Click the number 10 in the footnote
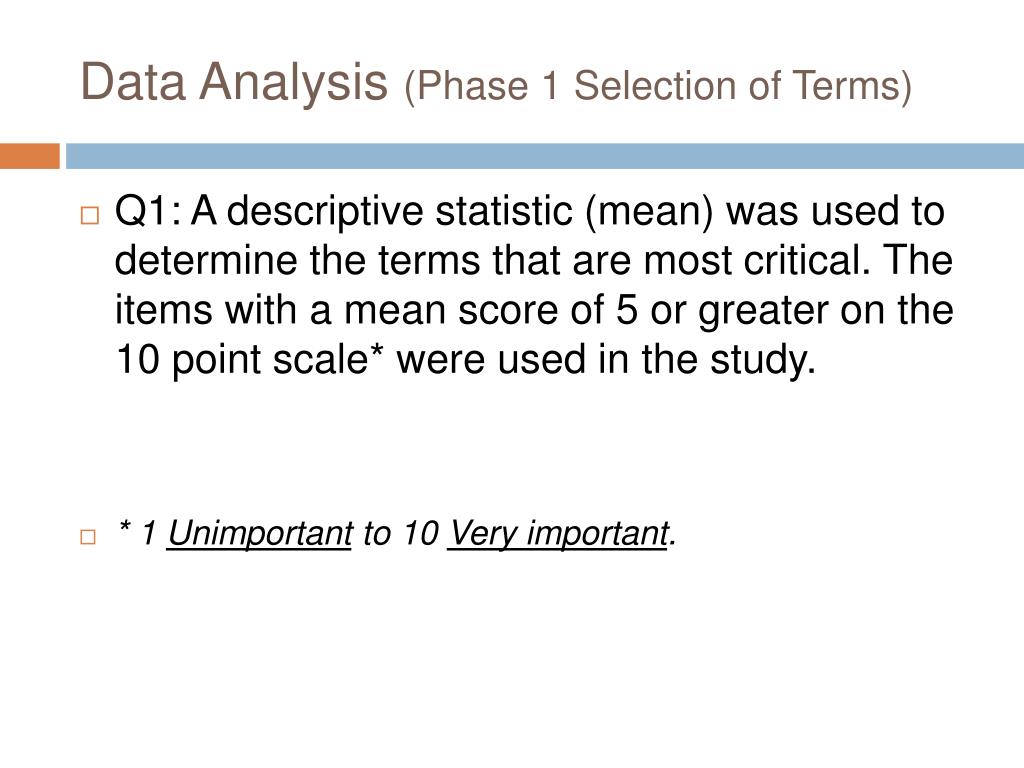 [x=419, y=534]
